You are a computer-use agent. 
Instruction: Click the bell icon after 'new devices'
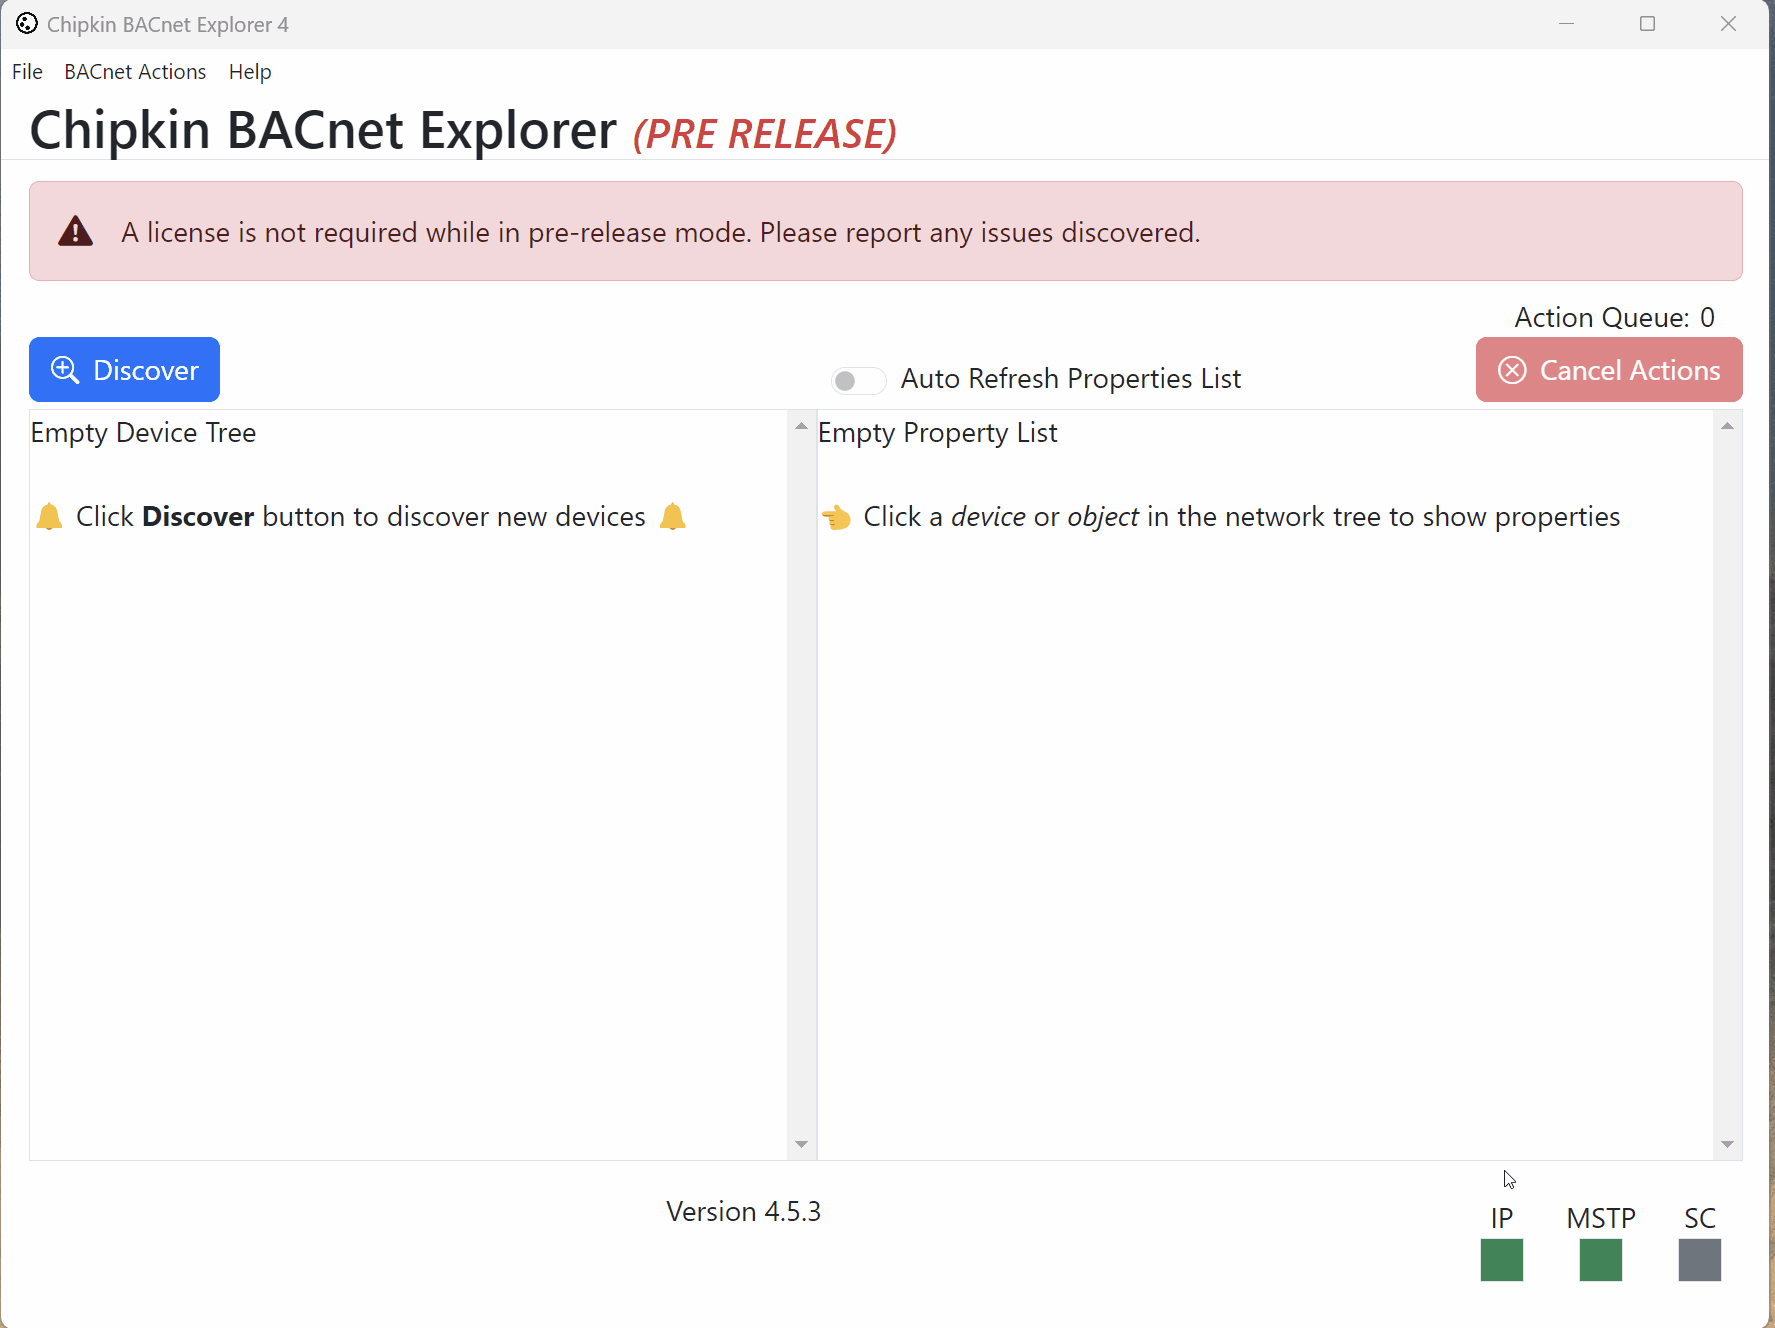tap(673, 517)
